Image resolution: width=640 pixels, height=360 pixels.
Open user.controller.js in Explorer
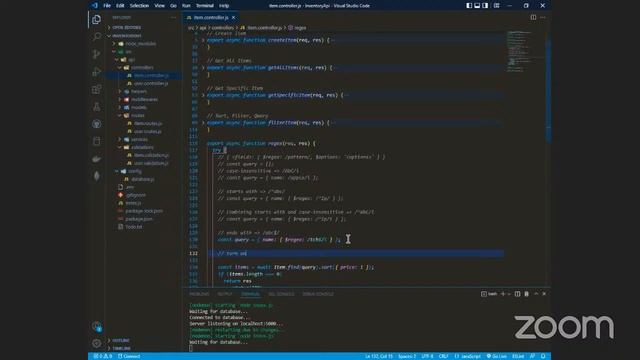[x=151, y=83]
